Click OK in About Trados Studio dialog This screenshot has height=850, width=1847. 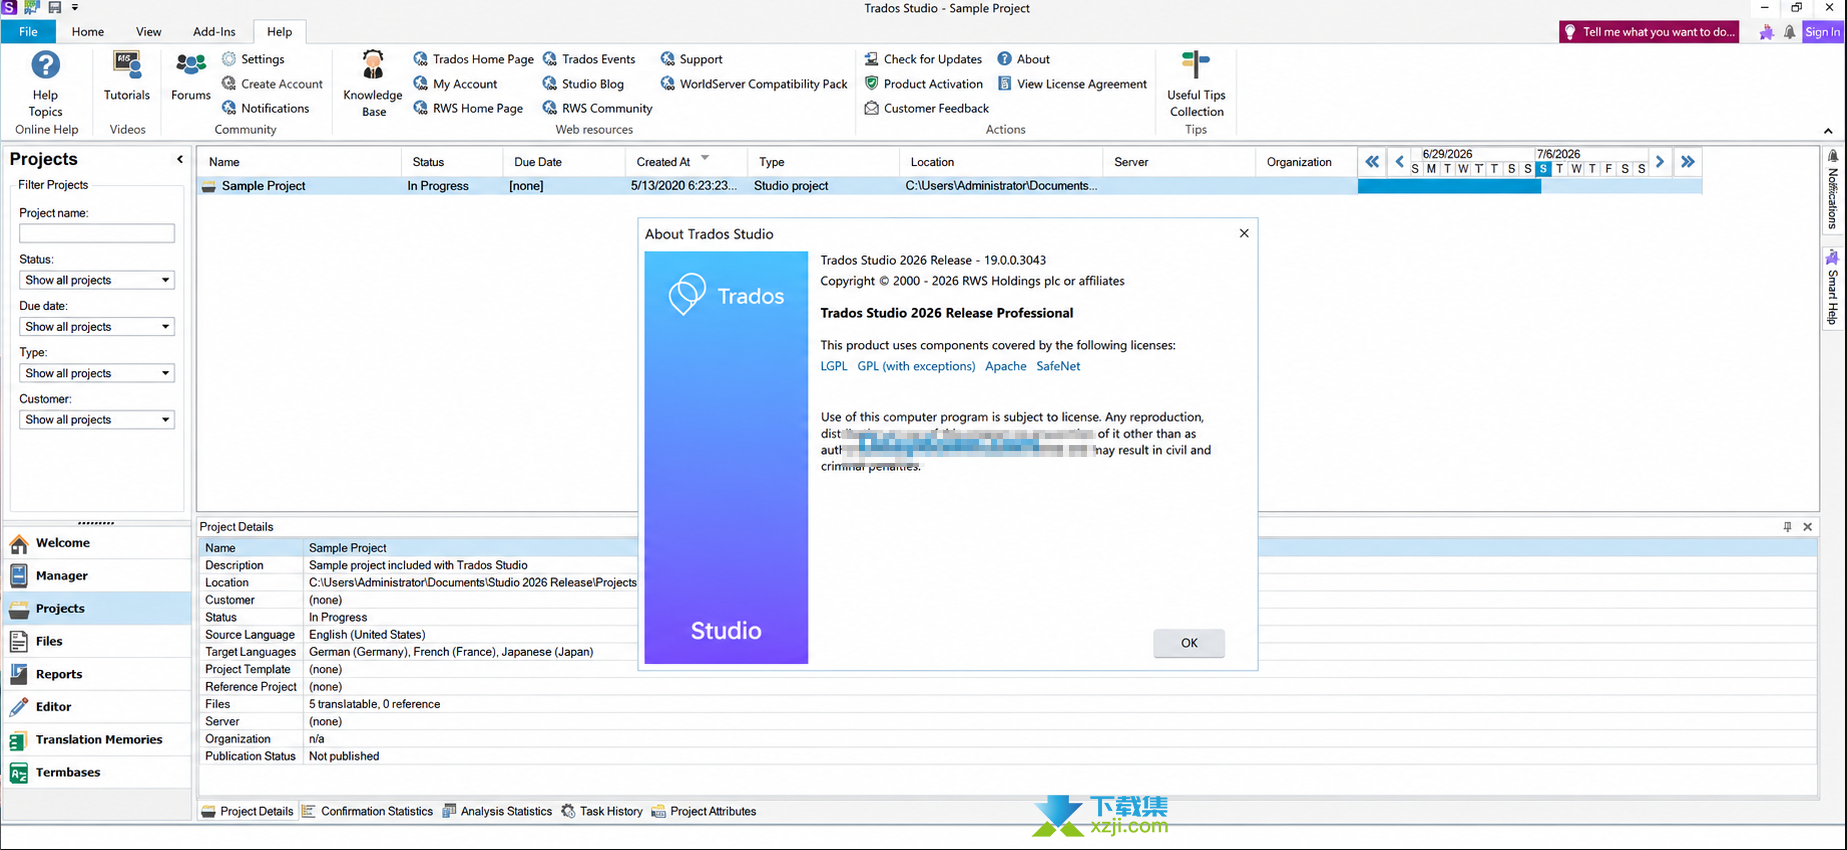1189,643
